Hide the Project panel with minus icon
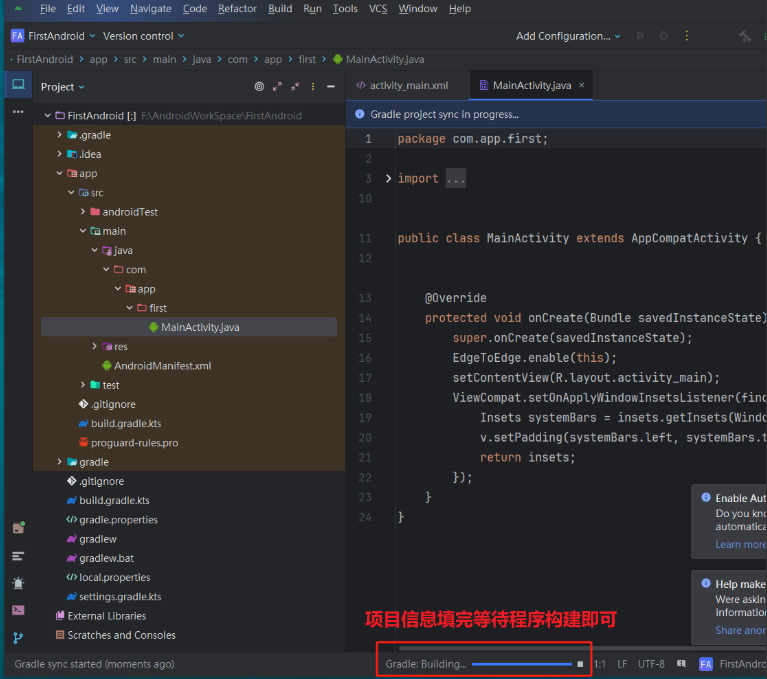 (x=331, y=87)
